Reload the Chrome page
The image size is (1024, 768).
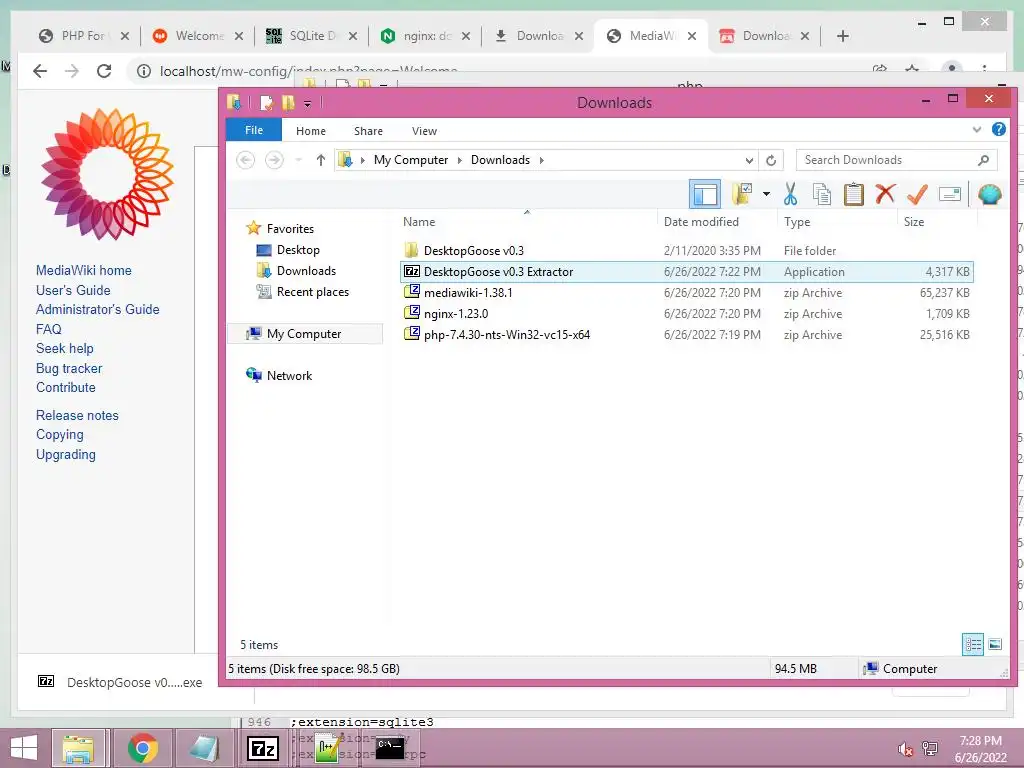pyautogui.click(x=104, y=71)
